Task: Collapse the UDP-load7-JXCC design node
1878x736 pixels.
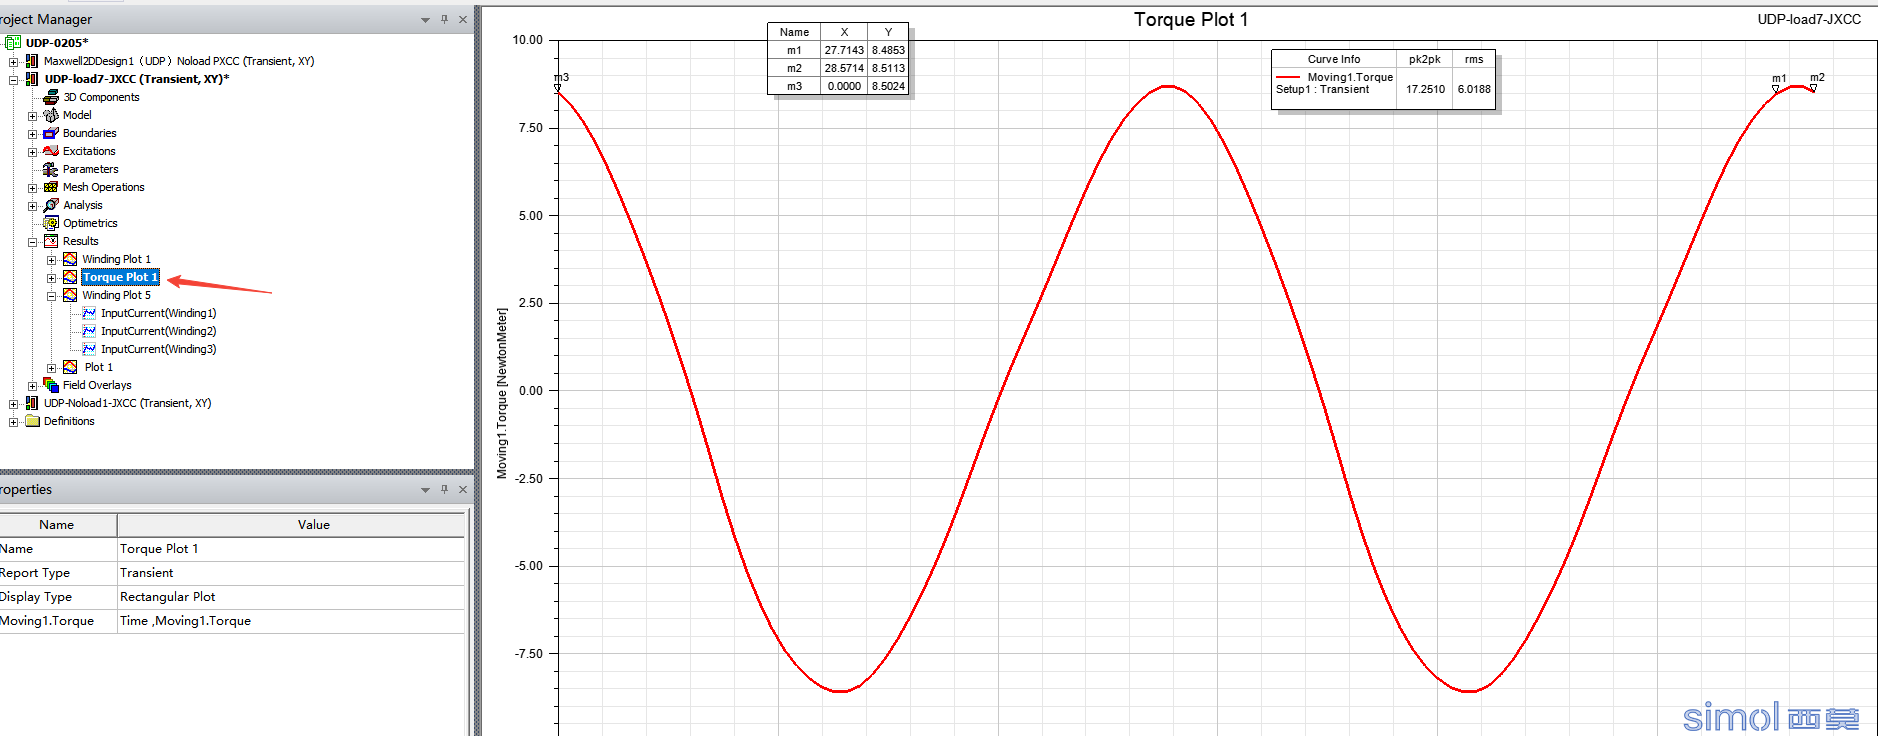Action: tap(13, 80)
